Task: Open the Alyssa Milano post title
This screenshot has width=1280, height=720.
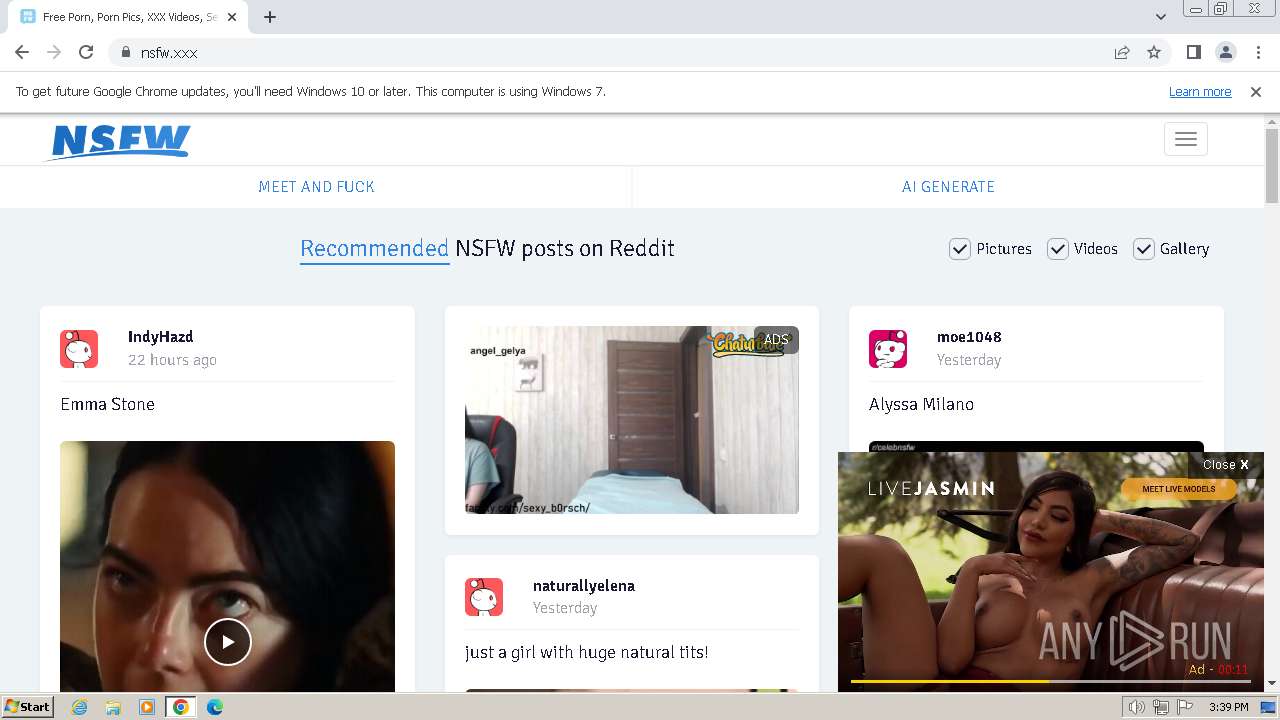Action: pos(921,405)
